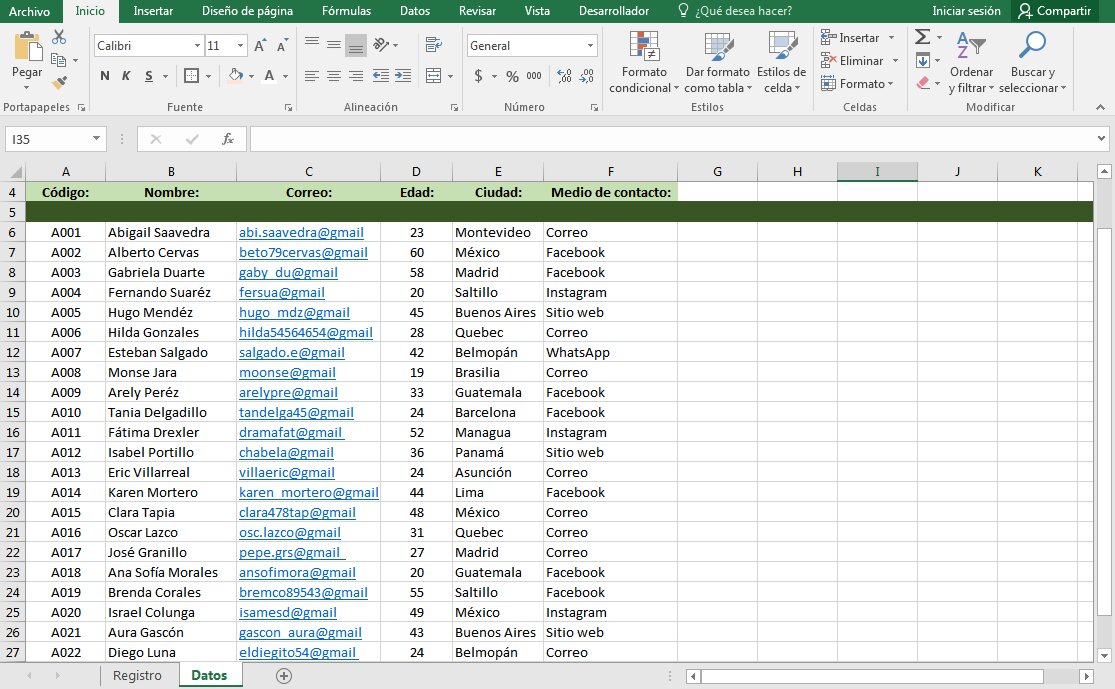Switch to the Fórmulas ribbon tab
The height and width of the screenshot is (689, 1115).
coord(346,11)
